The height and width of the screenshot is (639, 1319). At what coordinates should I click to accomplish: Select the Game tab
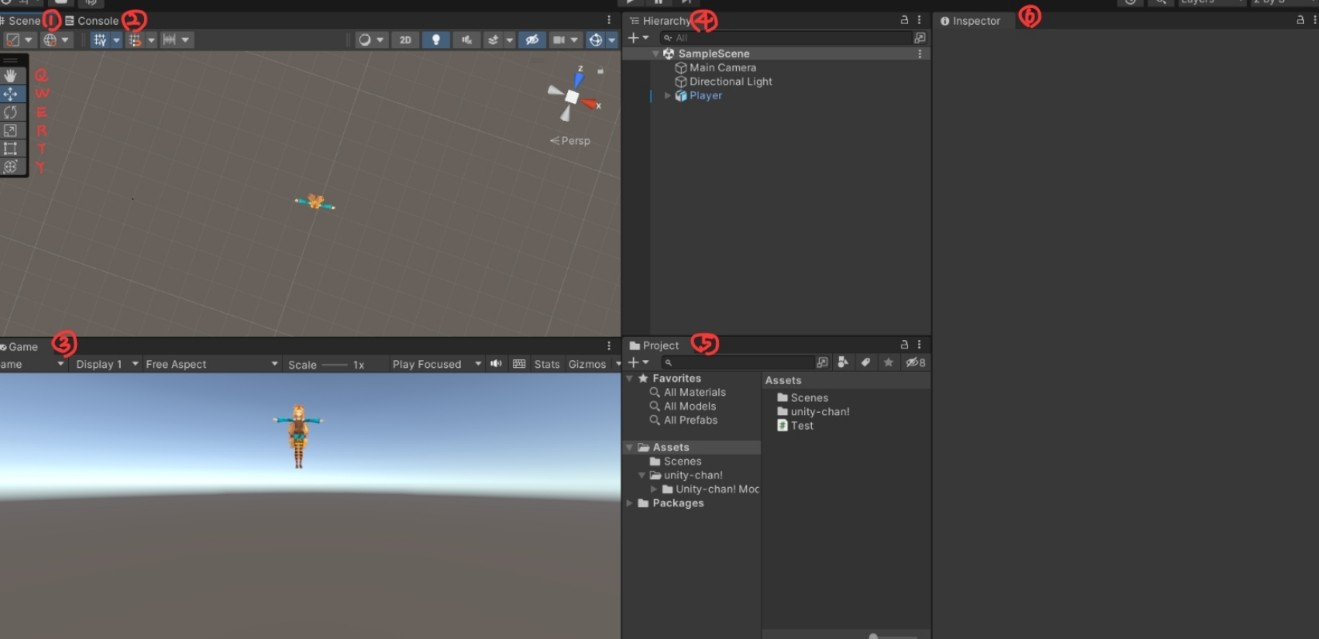pyautogui.click(x=20, y=347)
